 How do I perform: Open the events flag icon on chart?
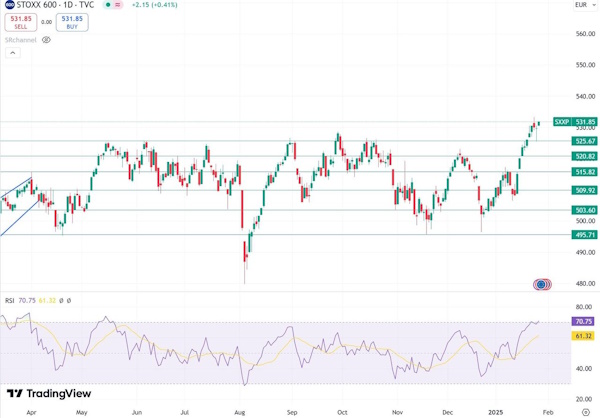pos(542,284)
